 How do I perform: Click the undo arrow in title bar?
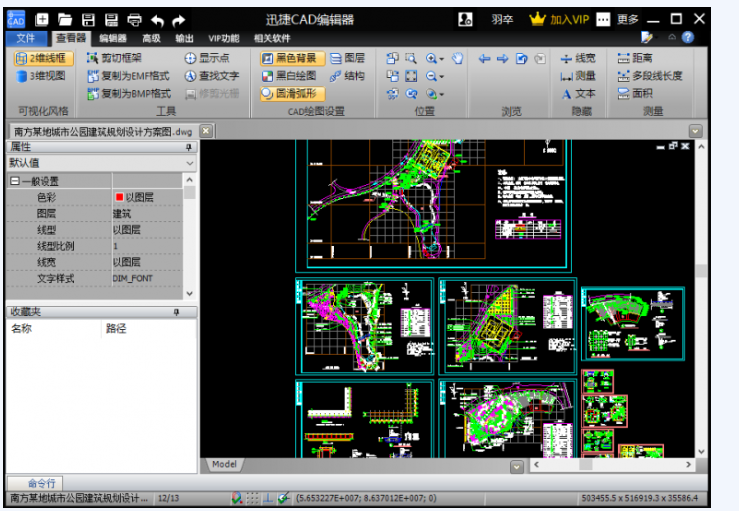158,19
